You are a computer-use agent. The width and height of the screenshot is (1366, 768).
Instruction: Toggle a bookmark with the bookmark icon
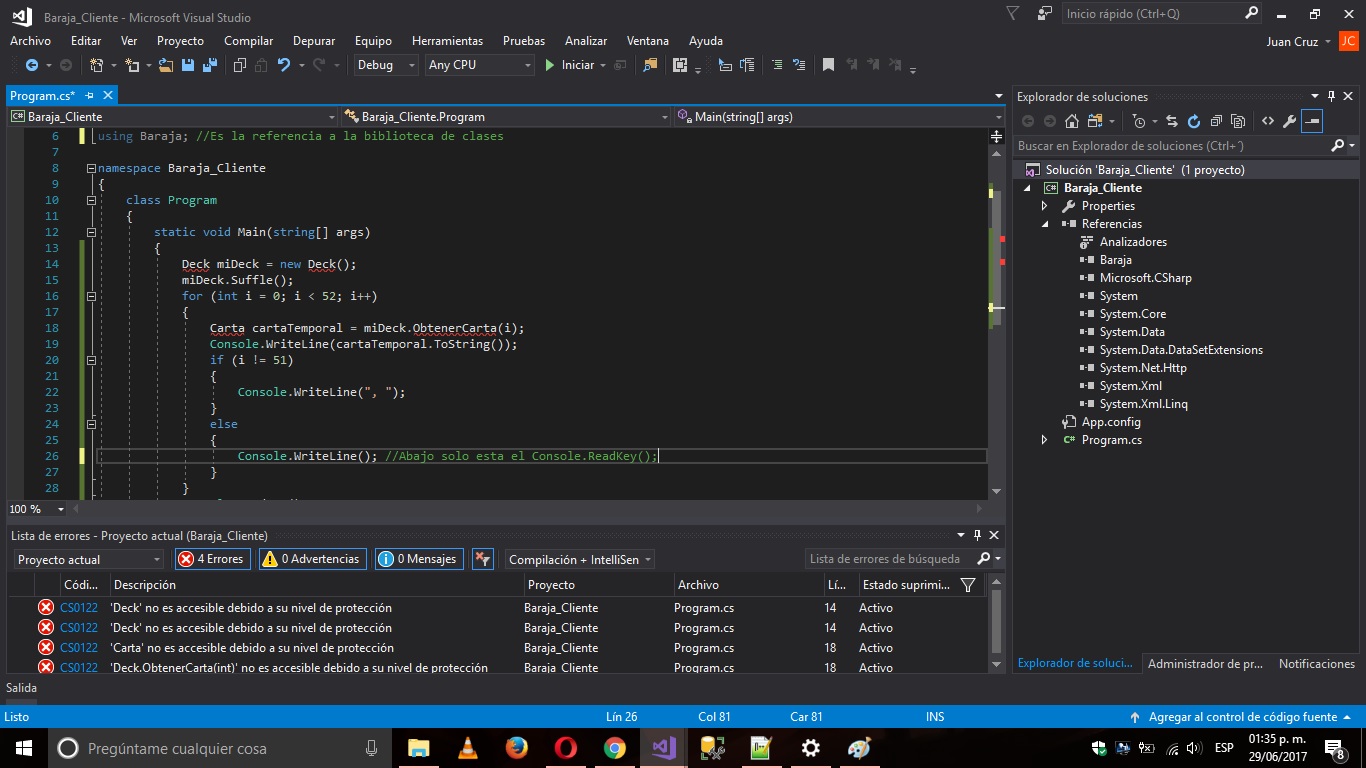(828, 65)
